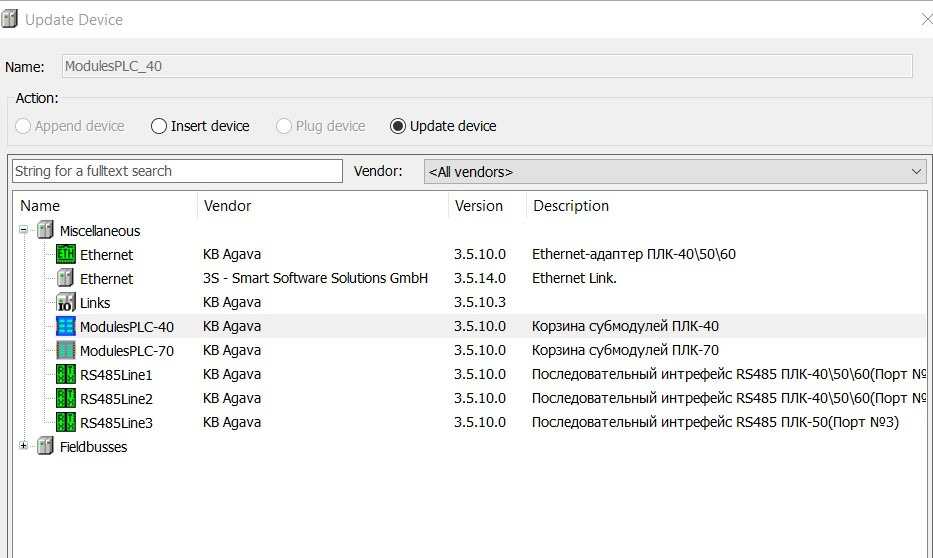Click the Fieldbusses category label
The image size is (933, 558).
point(93,447)
